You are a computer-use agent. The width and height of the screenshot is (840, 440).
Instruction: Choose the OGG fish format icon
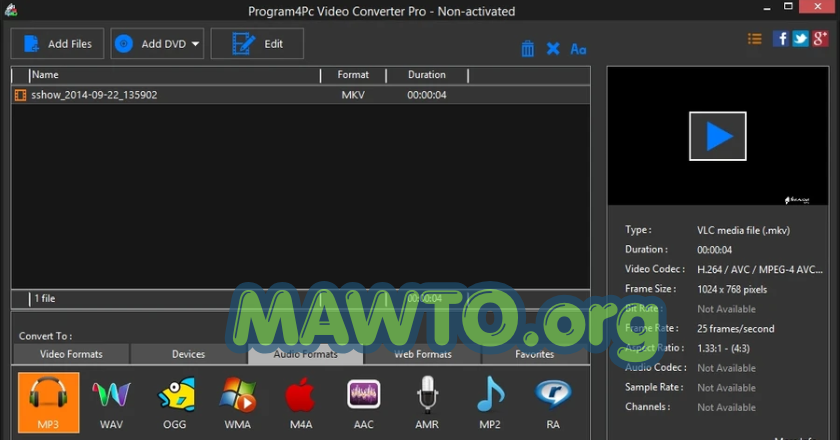point(175,402)
